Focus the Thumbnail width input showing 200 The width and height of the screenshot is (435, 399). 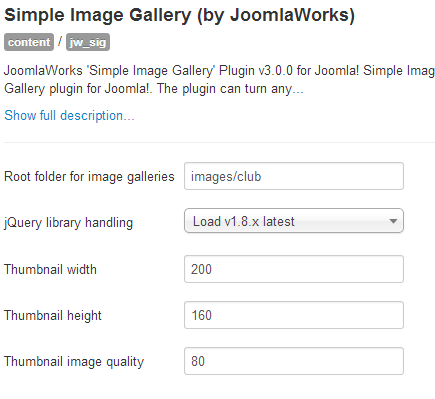pyautogui.click(x=294, y=269)
